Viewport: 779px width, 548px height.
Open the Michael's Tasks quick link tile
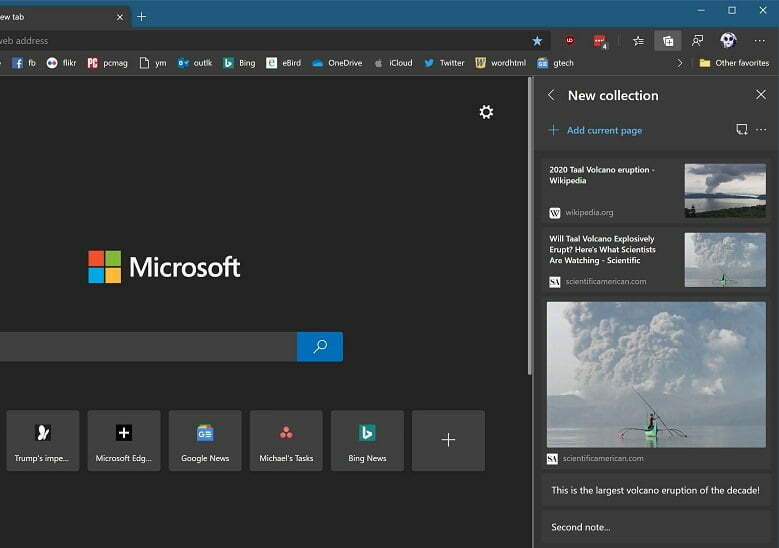click(x=286, y=440)
